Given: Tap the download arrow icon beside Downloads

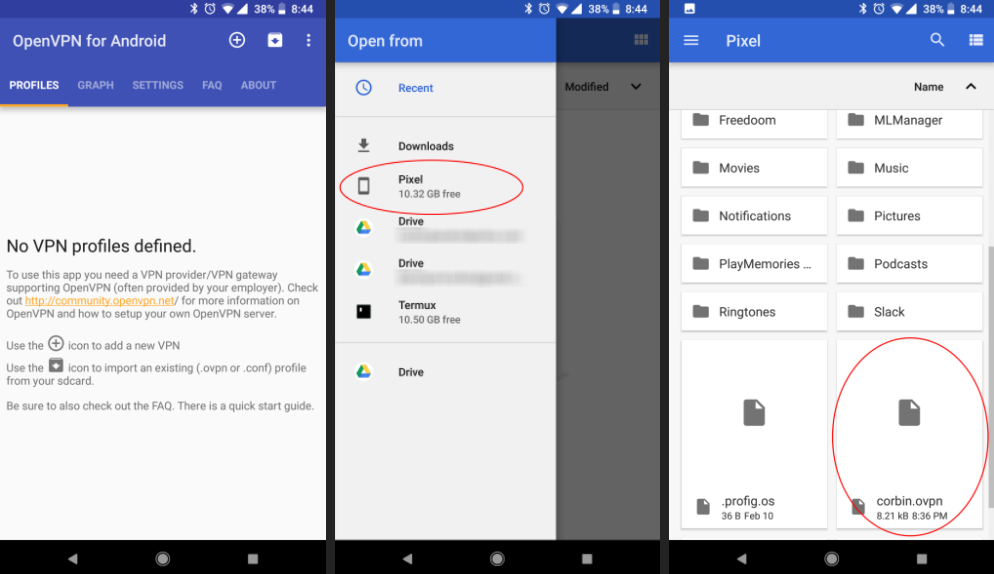Looking at the screenshot, I should (363, 146).
